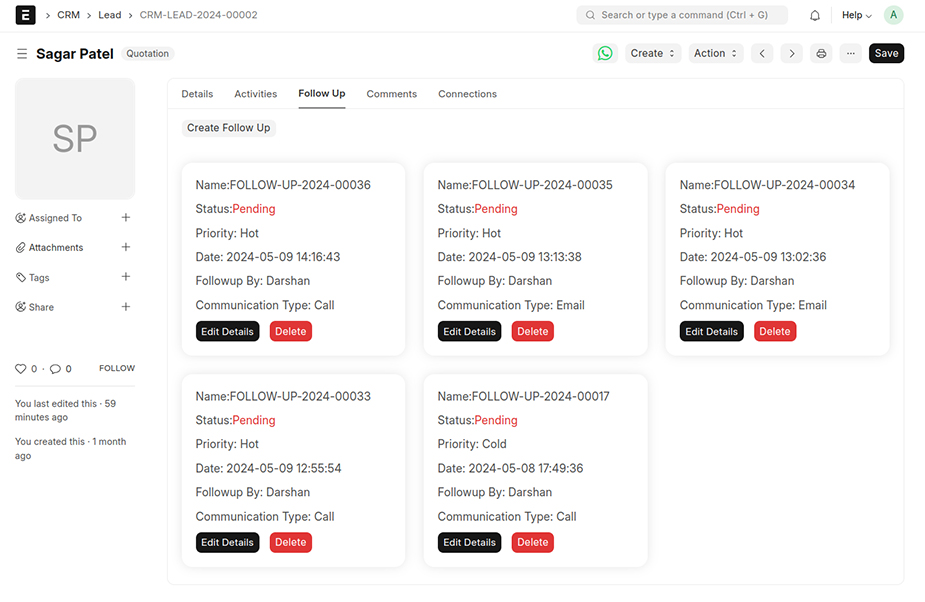The image size is (925, 602).
Task: Click the print icon
Action: click(821, 53)
